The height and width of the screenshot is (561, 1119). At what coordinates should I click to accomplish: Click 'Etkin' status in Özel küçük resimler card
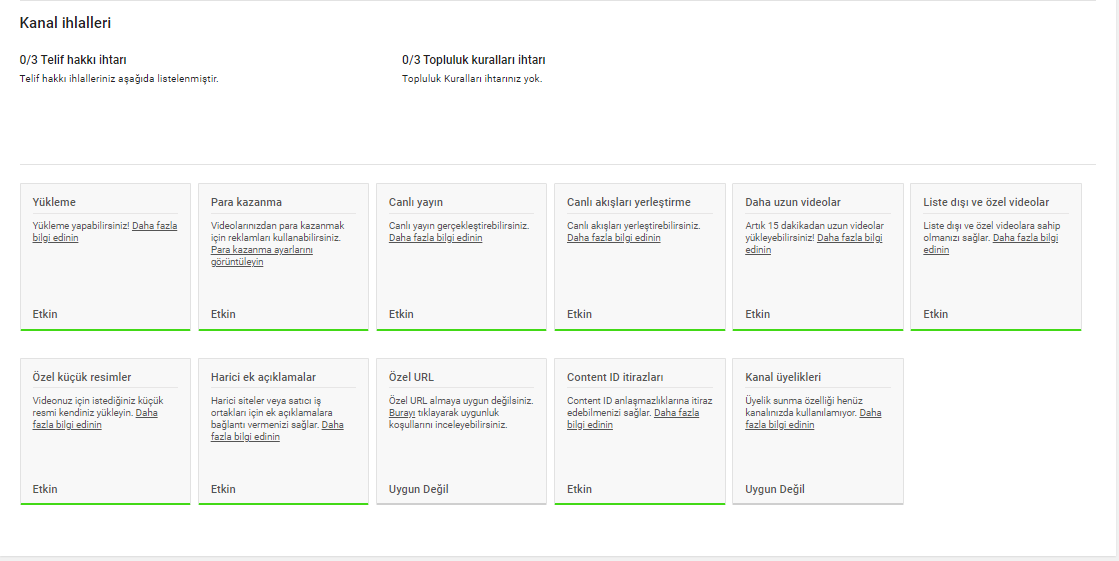[x=45, y=490]
